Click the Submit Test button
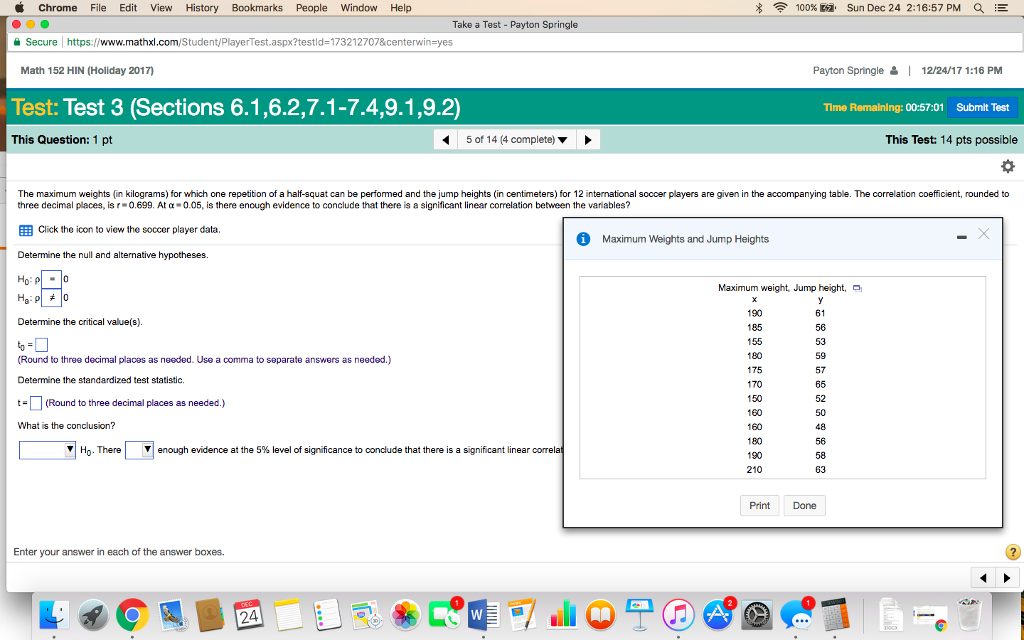This screenshot has width=1024, height=640. (x=982, y=107)
